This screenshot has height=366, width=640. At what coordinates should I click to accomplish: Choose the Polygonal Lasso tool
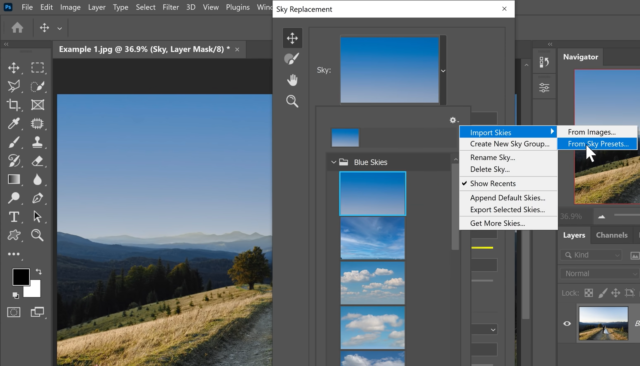point(13,86)
